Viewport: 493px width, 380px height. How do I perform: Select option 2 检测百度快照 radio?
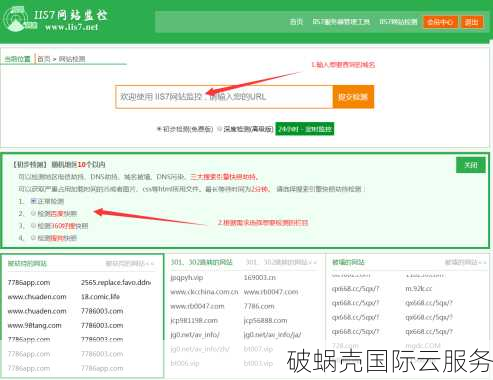click(33, 213)
